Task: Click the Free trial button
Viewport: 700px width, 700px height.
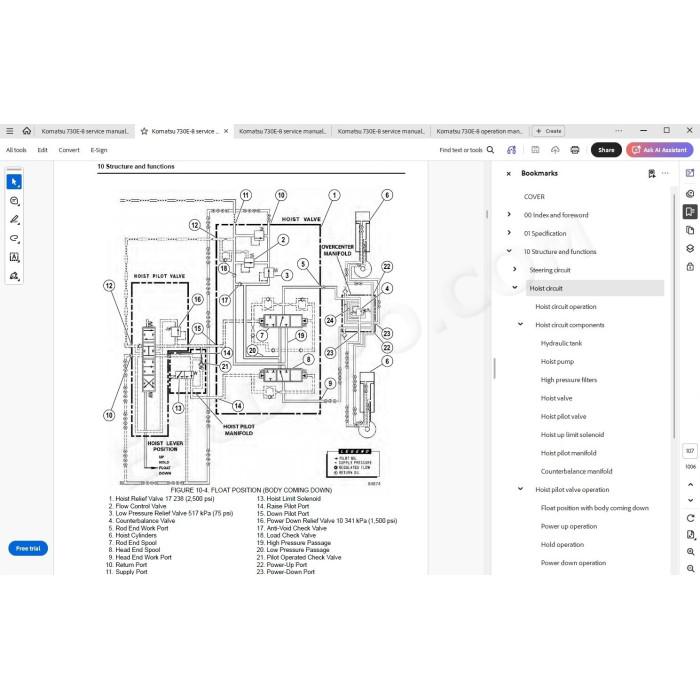Action: pos(28,548)
